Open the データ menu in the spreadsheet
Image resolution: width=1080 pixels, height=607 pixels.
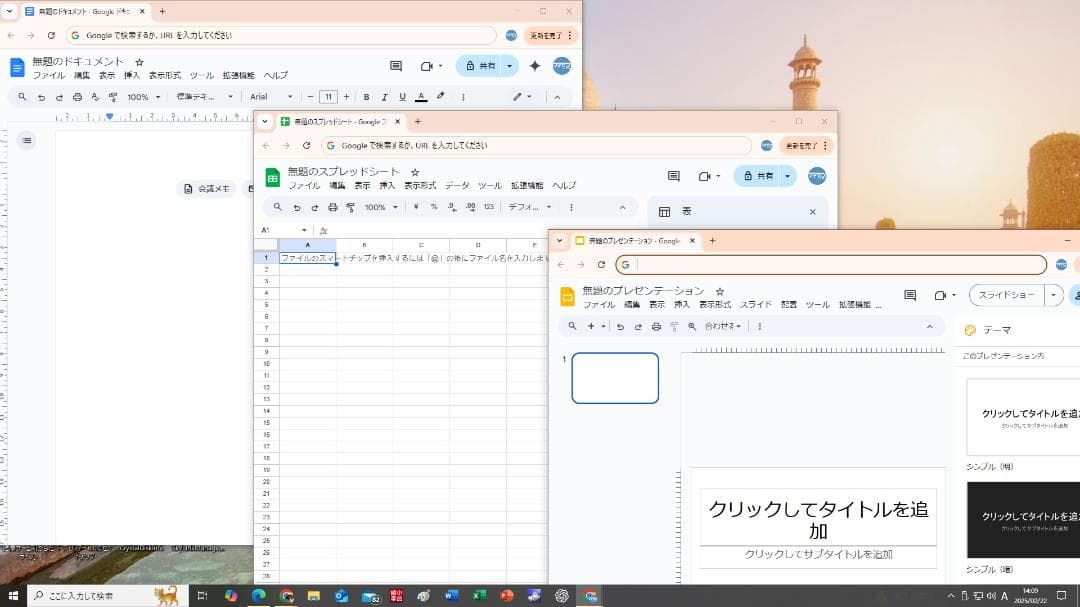(456, 184)
